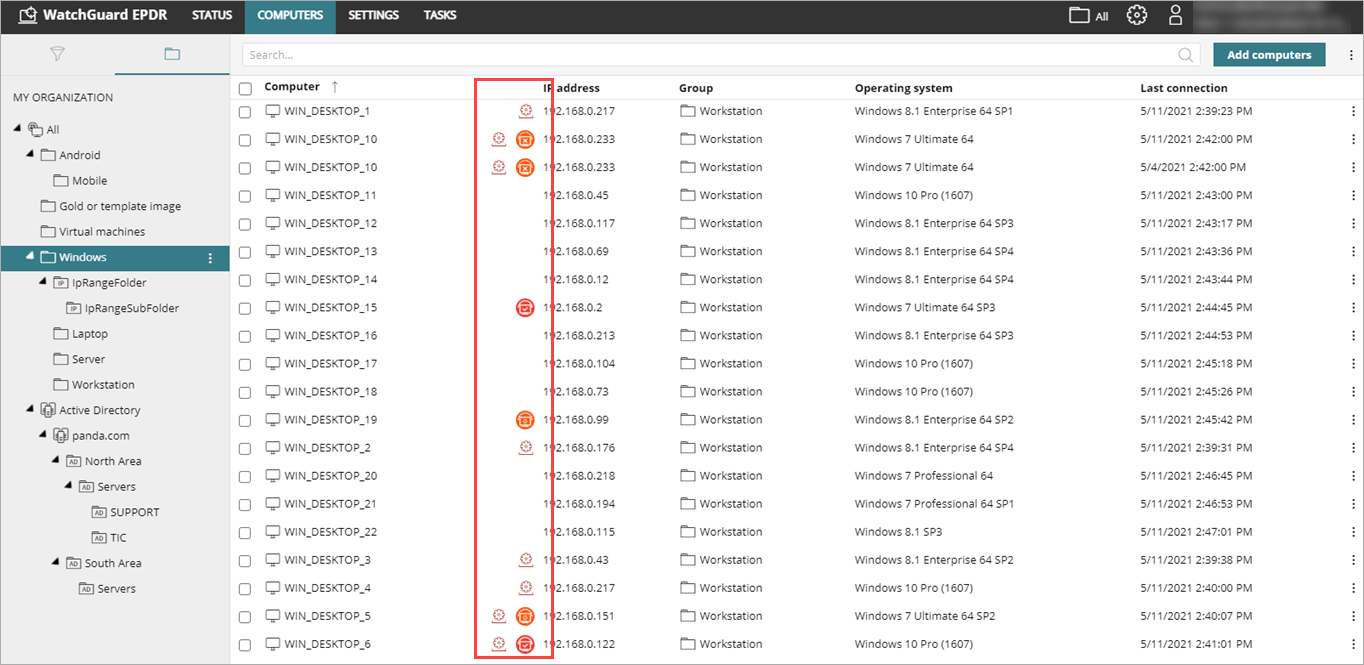Screen dimensions: 1364x665
Task: Click the status icon for WIN_DESKTOP_2
Action: [x=525, y=447]
